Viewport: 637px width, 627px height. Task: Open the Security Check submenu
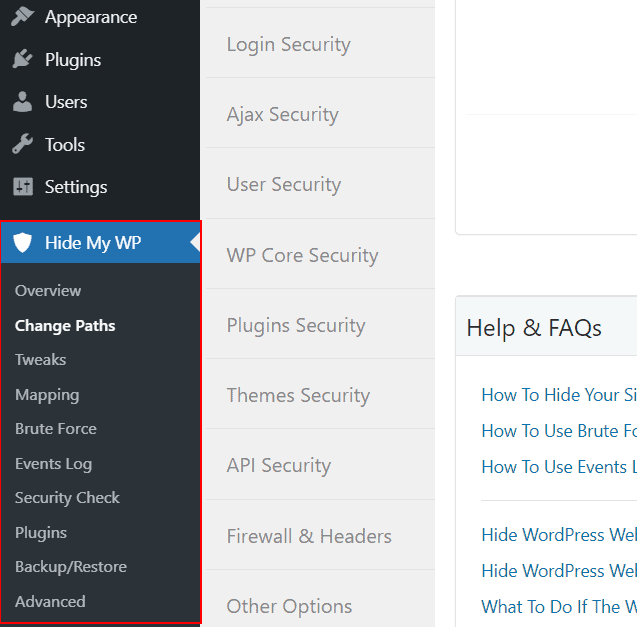click(67, 498)
